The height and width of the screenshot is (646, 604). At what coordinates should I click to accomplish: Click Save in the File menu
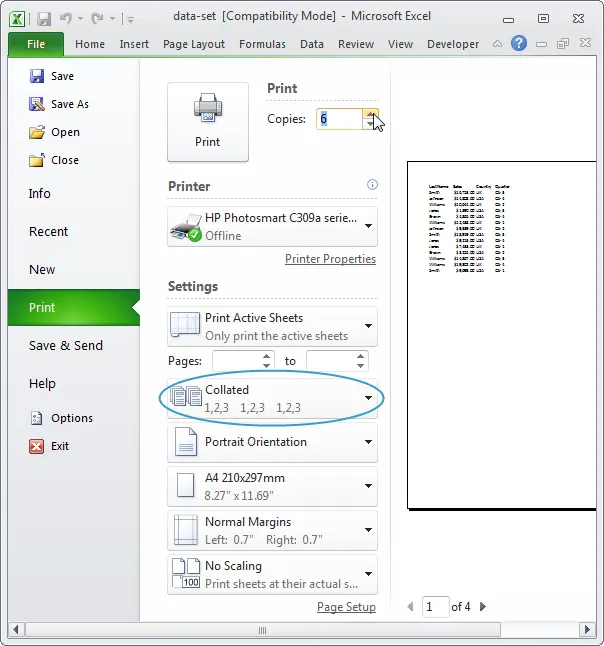click(x=52, y=76)
